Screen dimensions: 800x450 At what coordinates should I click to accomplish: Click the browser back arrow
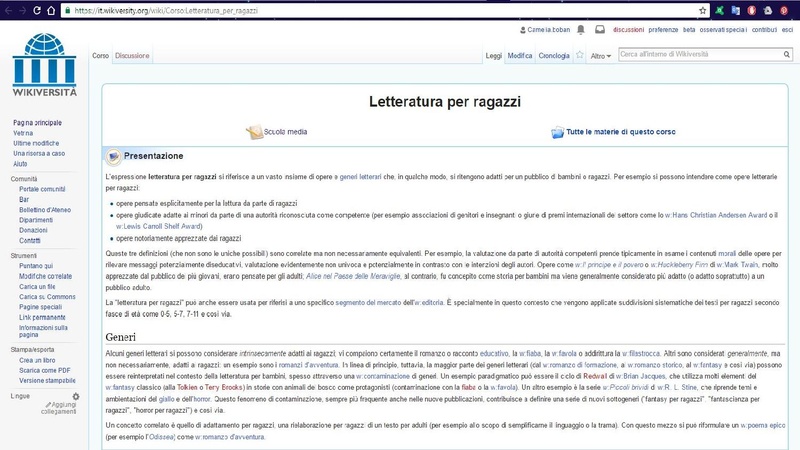[8, 10]
